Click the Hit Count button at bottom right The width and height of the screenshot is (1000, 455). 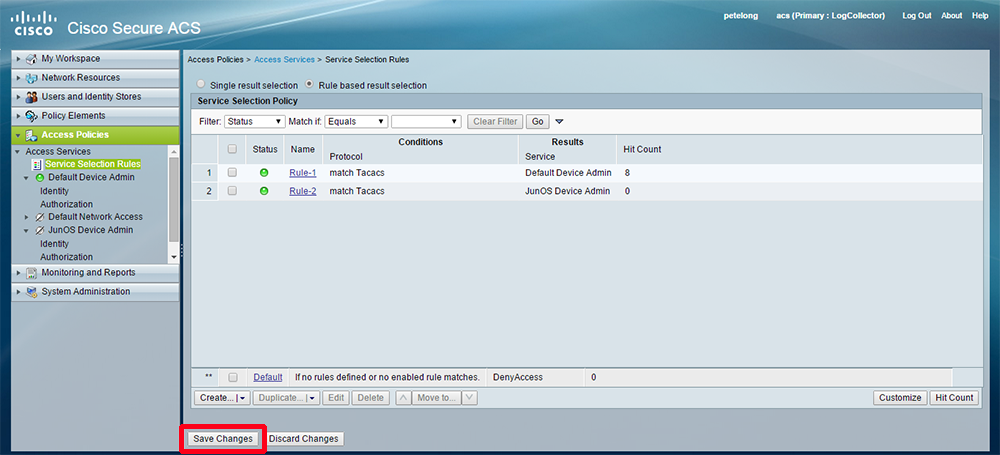953,398
